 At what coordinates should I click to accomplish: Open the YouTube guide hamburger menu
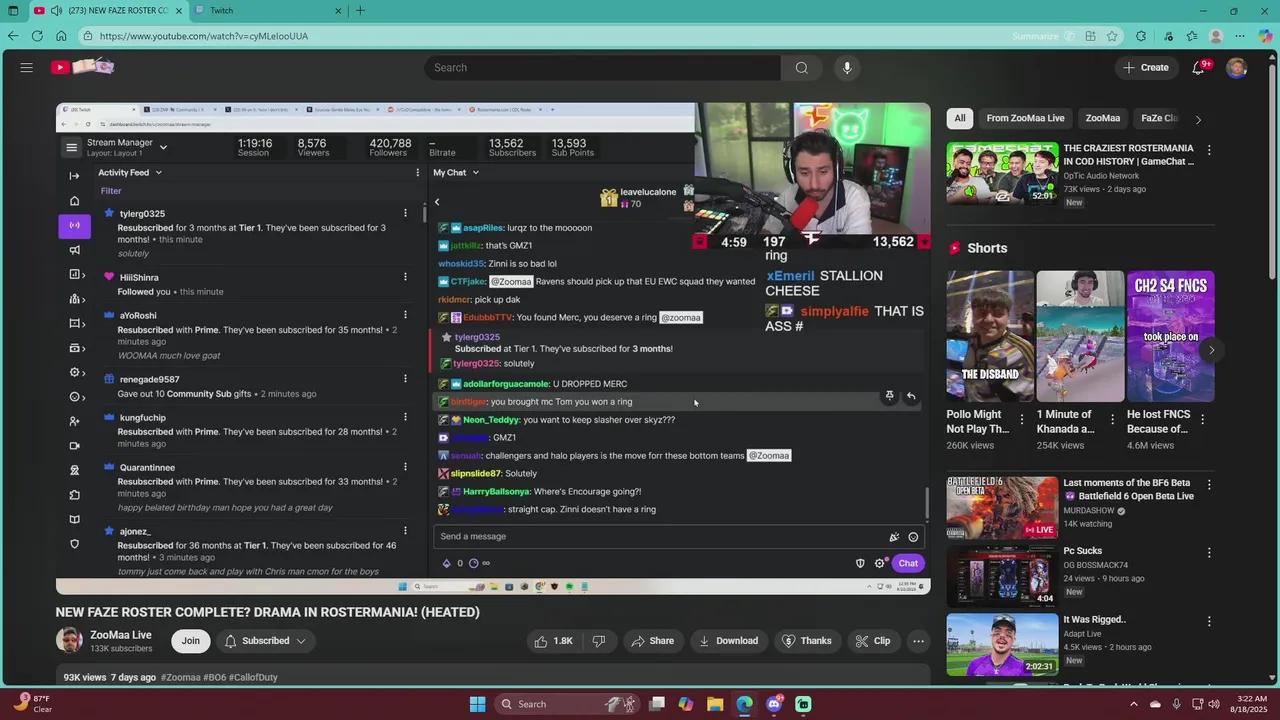tap(27, 67)
